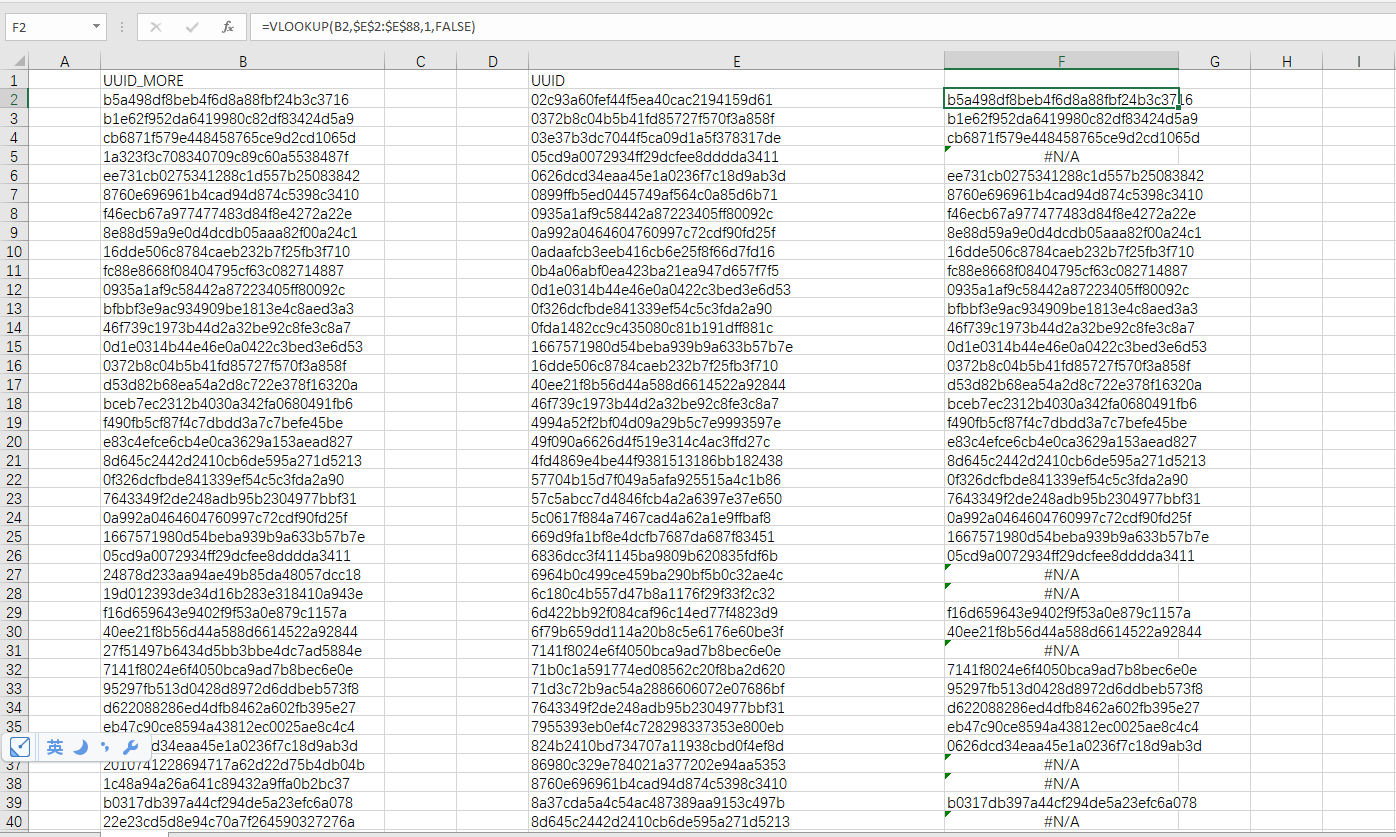Open the Name Box dropdown arrow

(97, 27)
